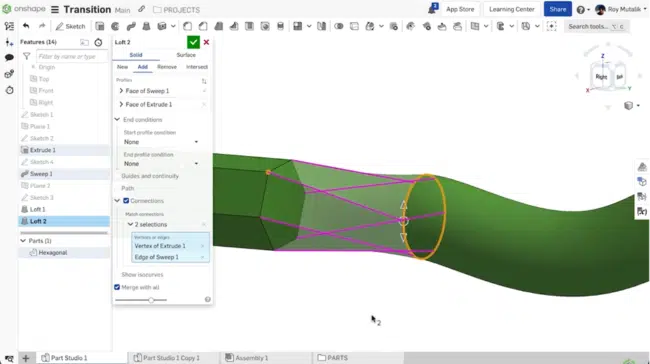Select the Edge of Sweep 1 entry
Viewport: 650px width, 364px height.
pos(170,257)
